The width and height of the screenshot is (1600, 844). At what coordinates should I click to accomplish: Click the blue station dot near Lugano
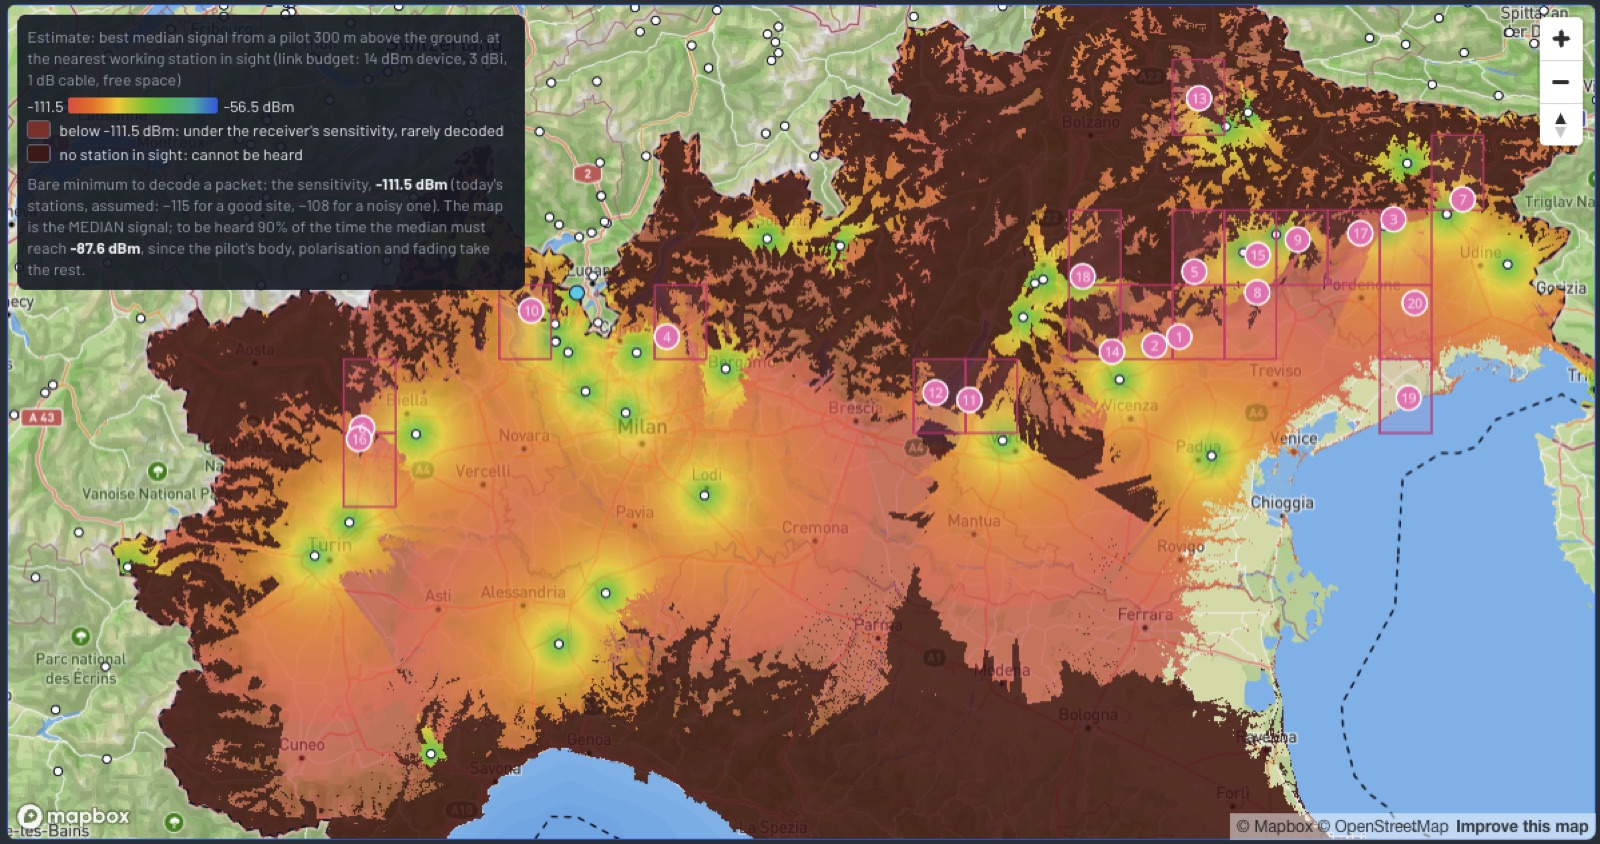point(577,293)
